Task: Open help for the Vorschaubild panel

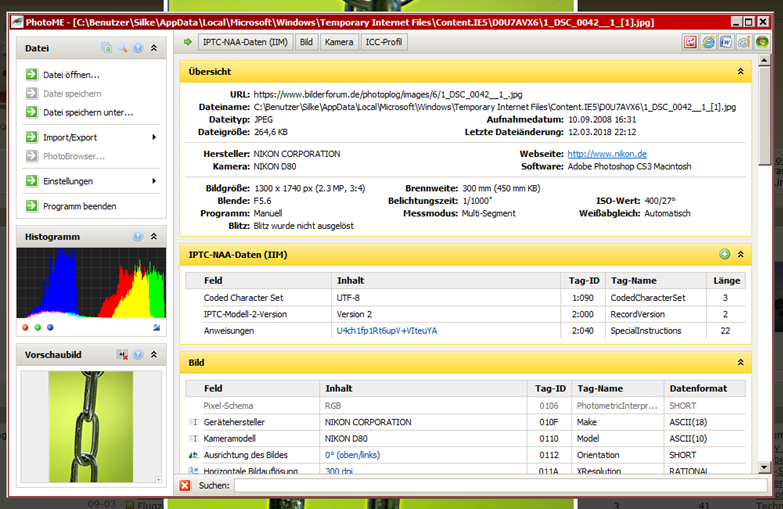Action: pos(138,354)
